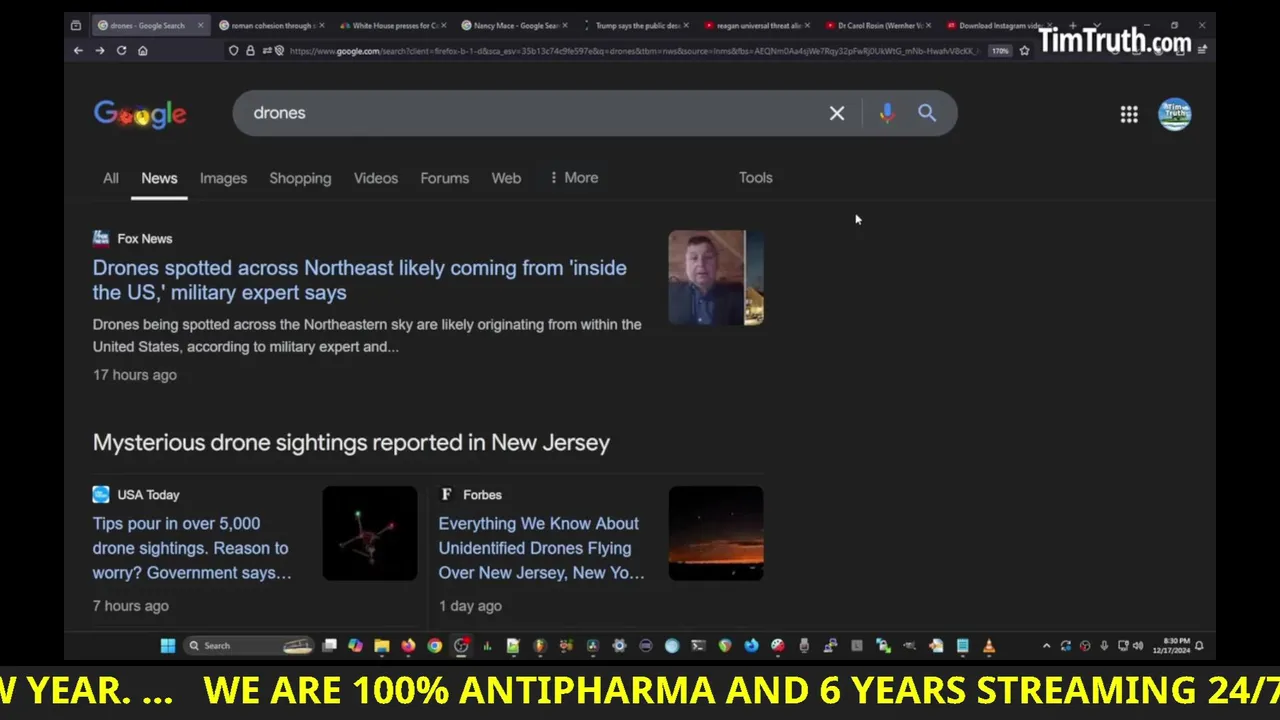Click the USA Today source icon
This screenshot has width=1280, height=720.
pos(101,494)
